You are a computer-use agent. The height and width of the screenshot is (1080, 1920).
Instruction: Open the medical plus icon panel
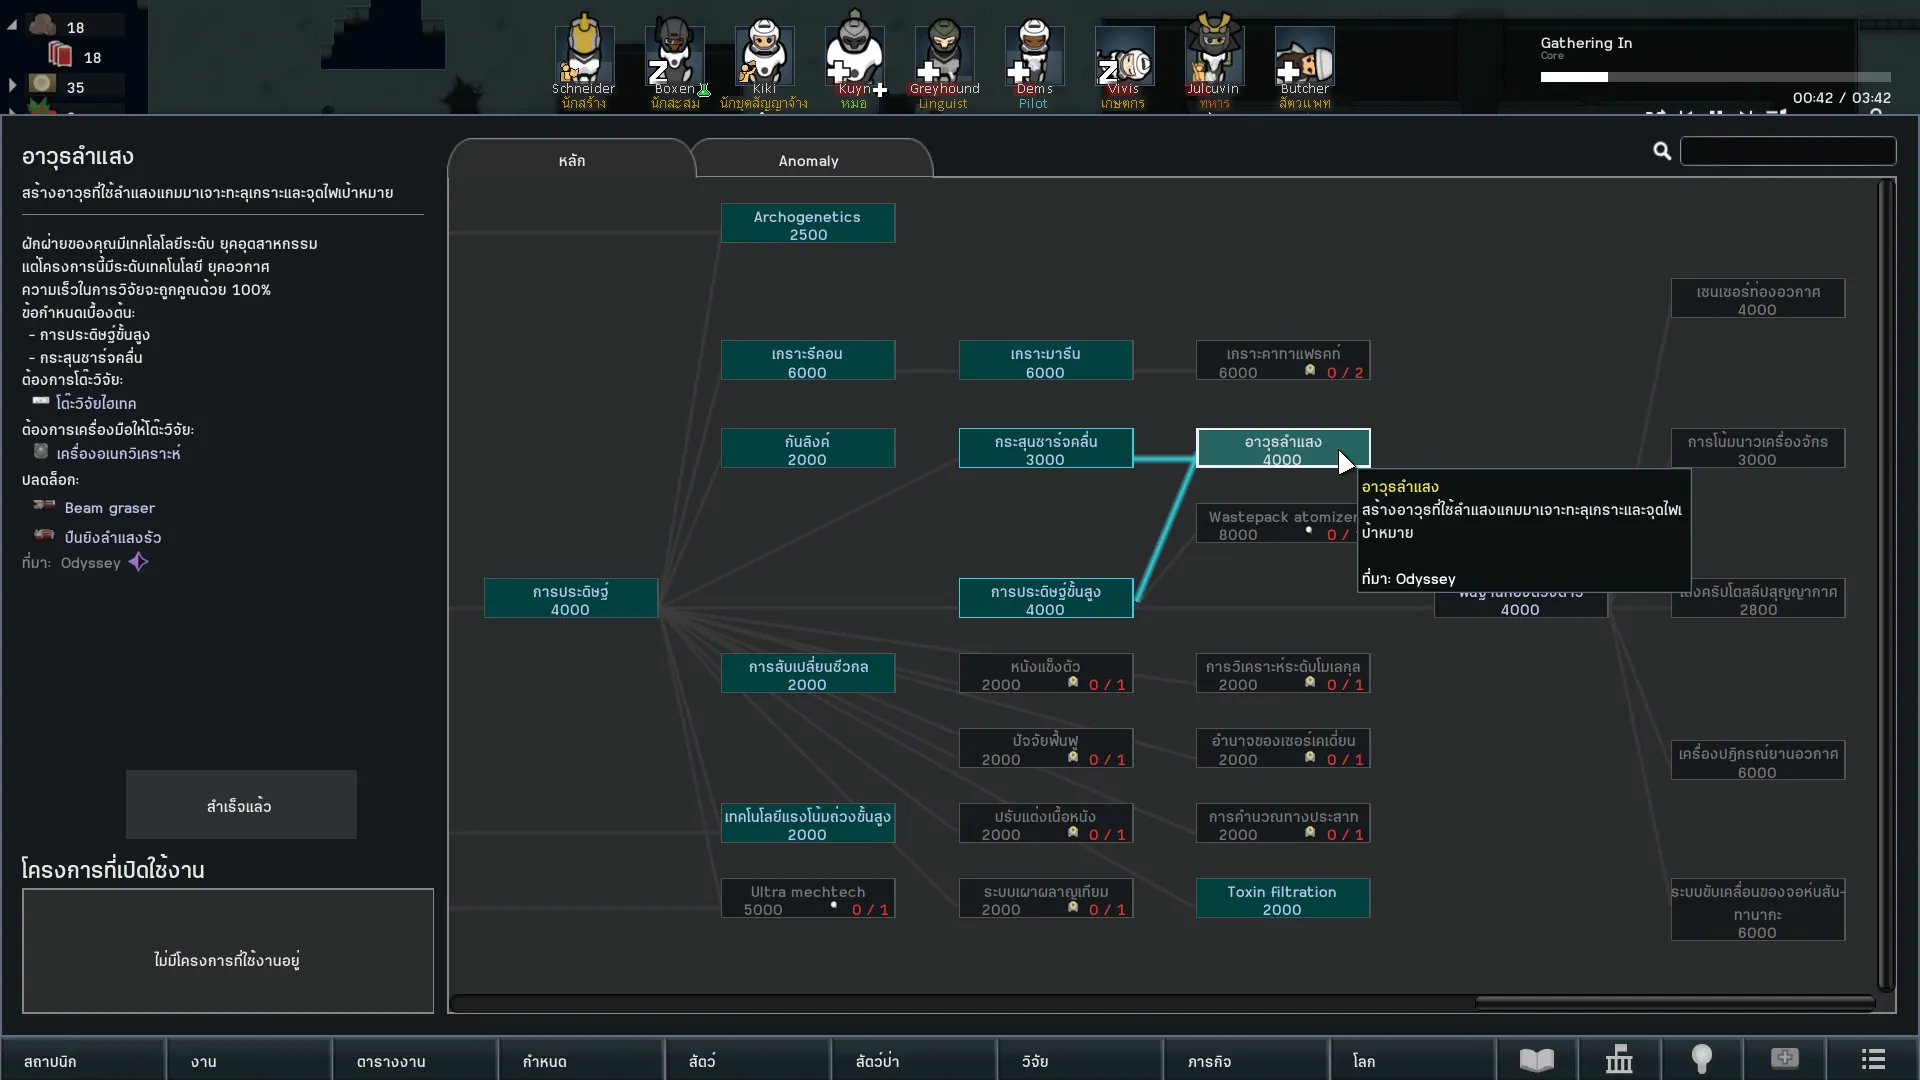tap(1784, 1059)
